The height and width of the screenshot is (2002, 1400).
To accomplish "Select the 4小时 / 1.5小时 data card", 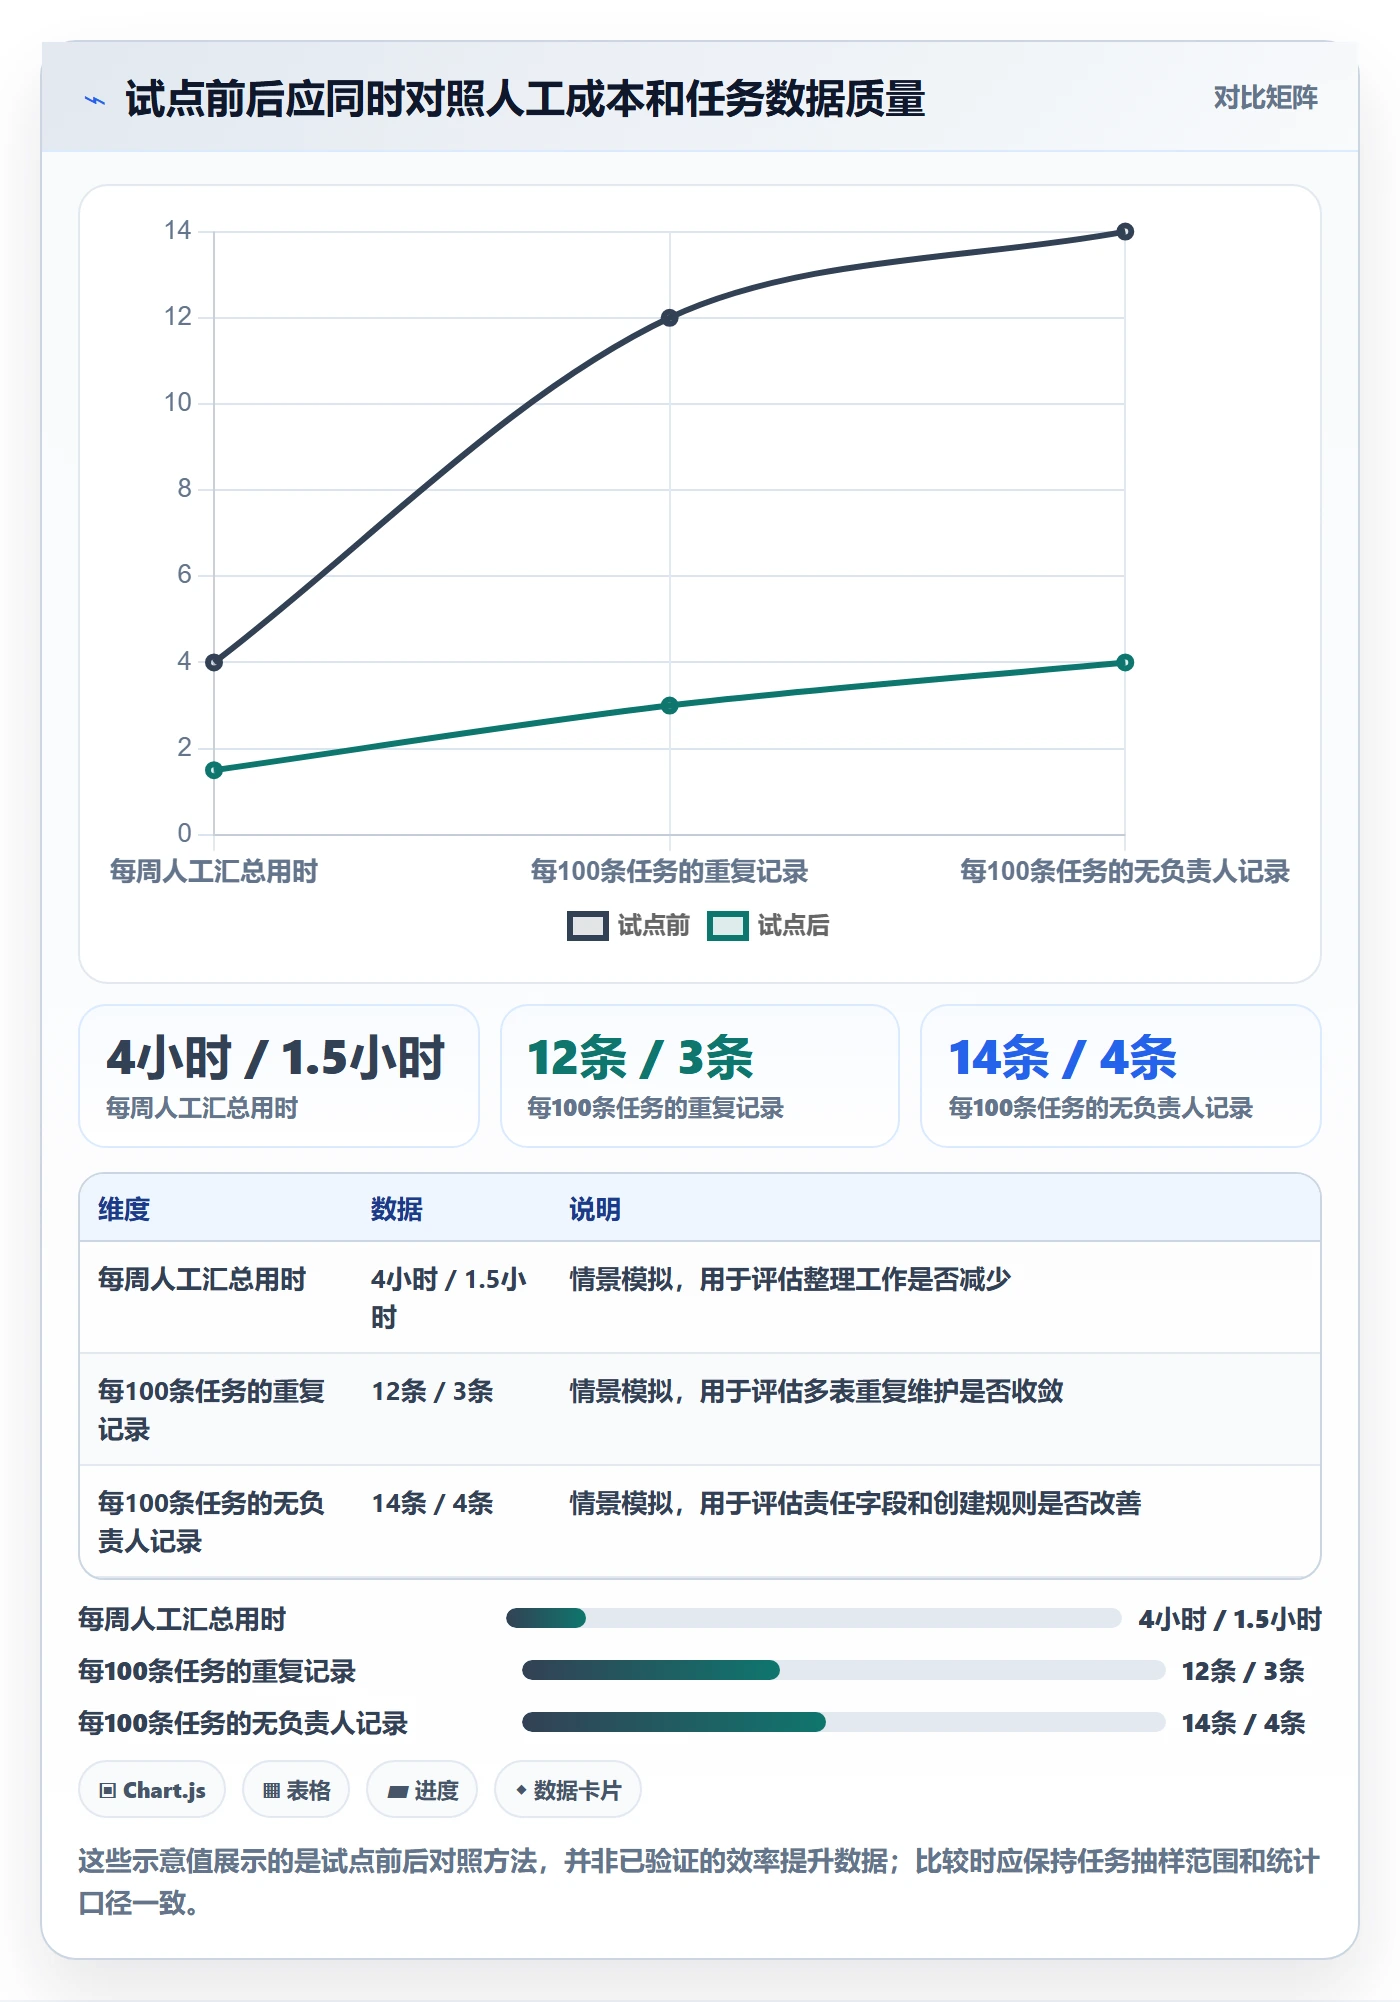I will click(279, 1076).
